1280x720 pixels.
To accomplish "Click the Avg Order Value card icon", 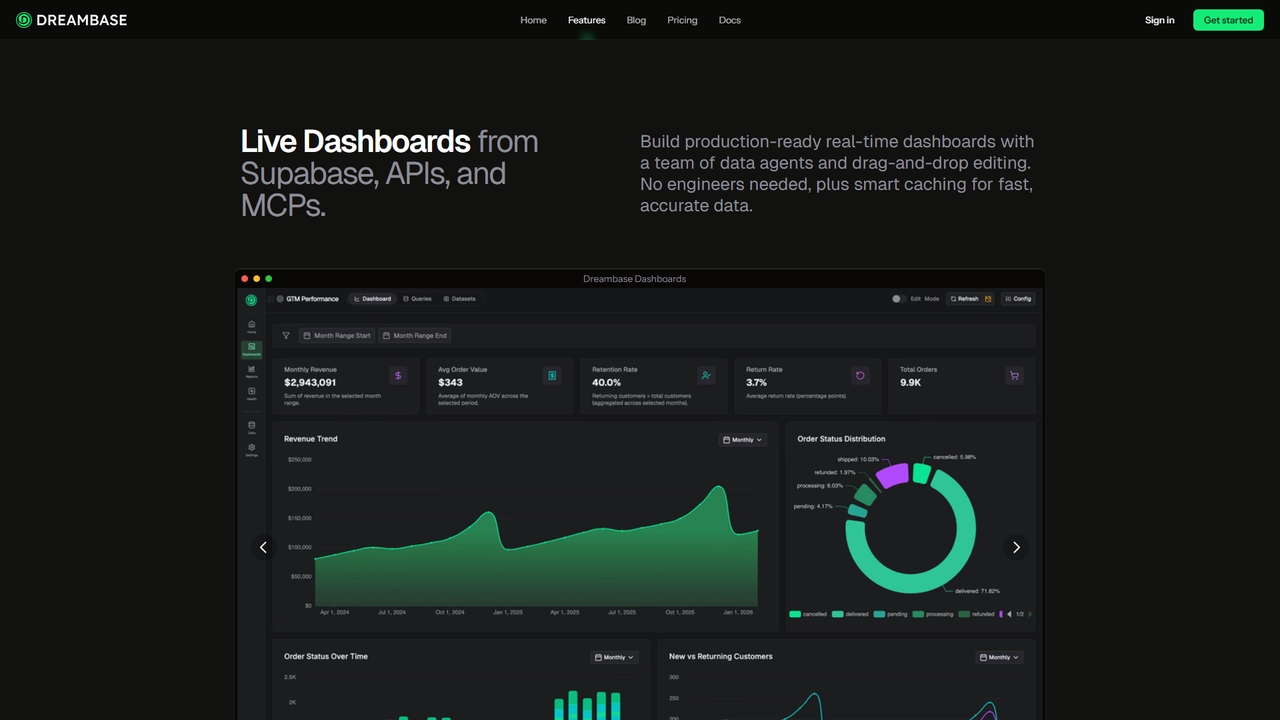I will click(552, 375).
